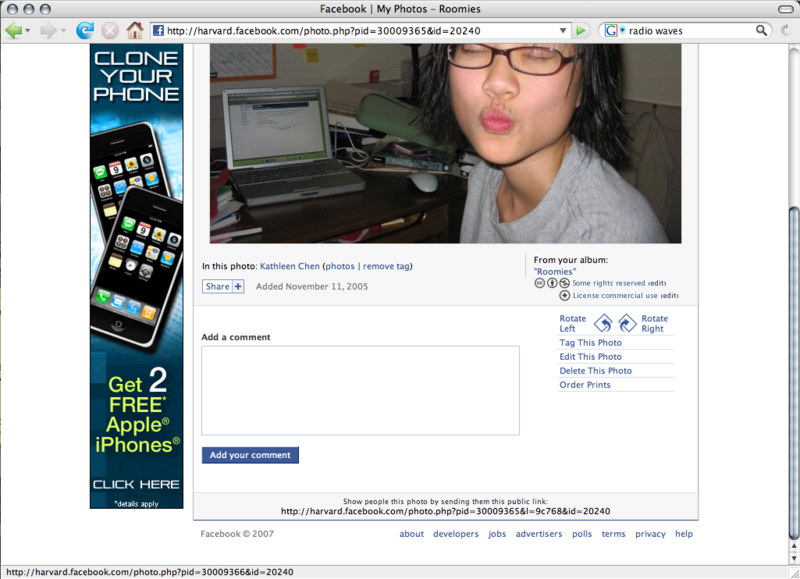Click the green go arrow beside the URL
The width and height of the screenshot is (800, 579).
pos(581,31)
